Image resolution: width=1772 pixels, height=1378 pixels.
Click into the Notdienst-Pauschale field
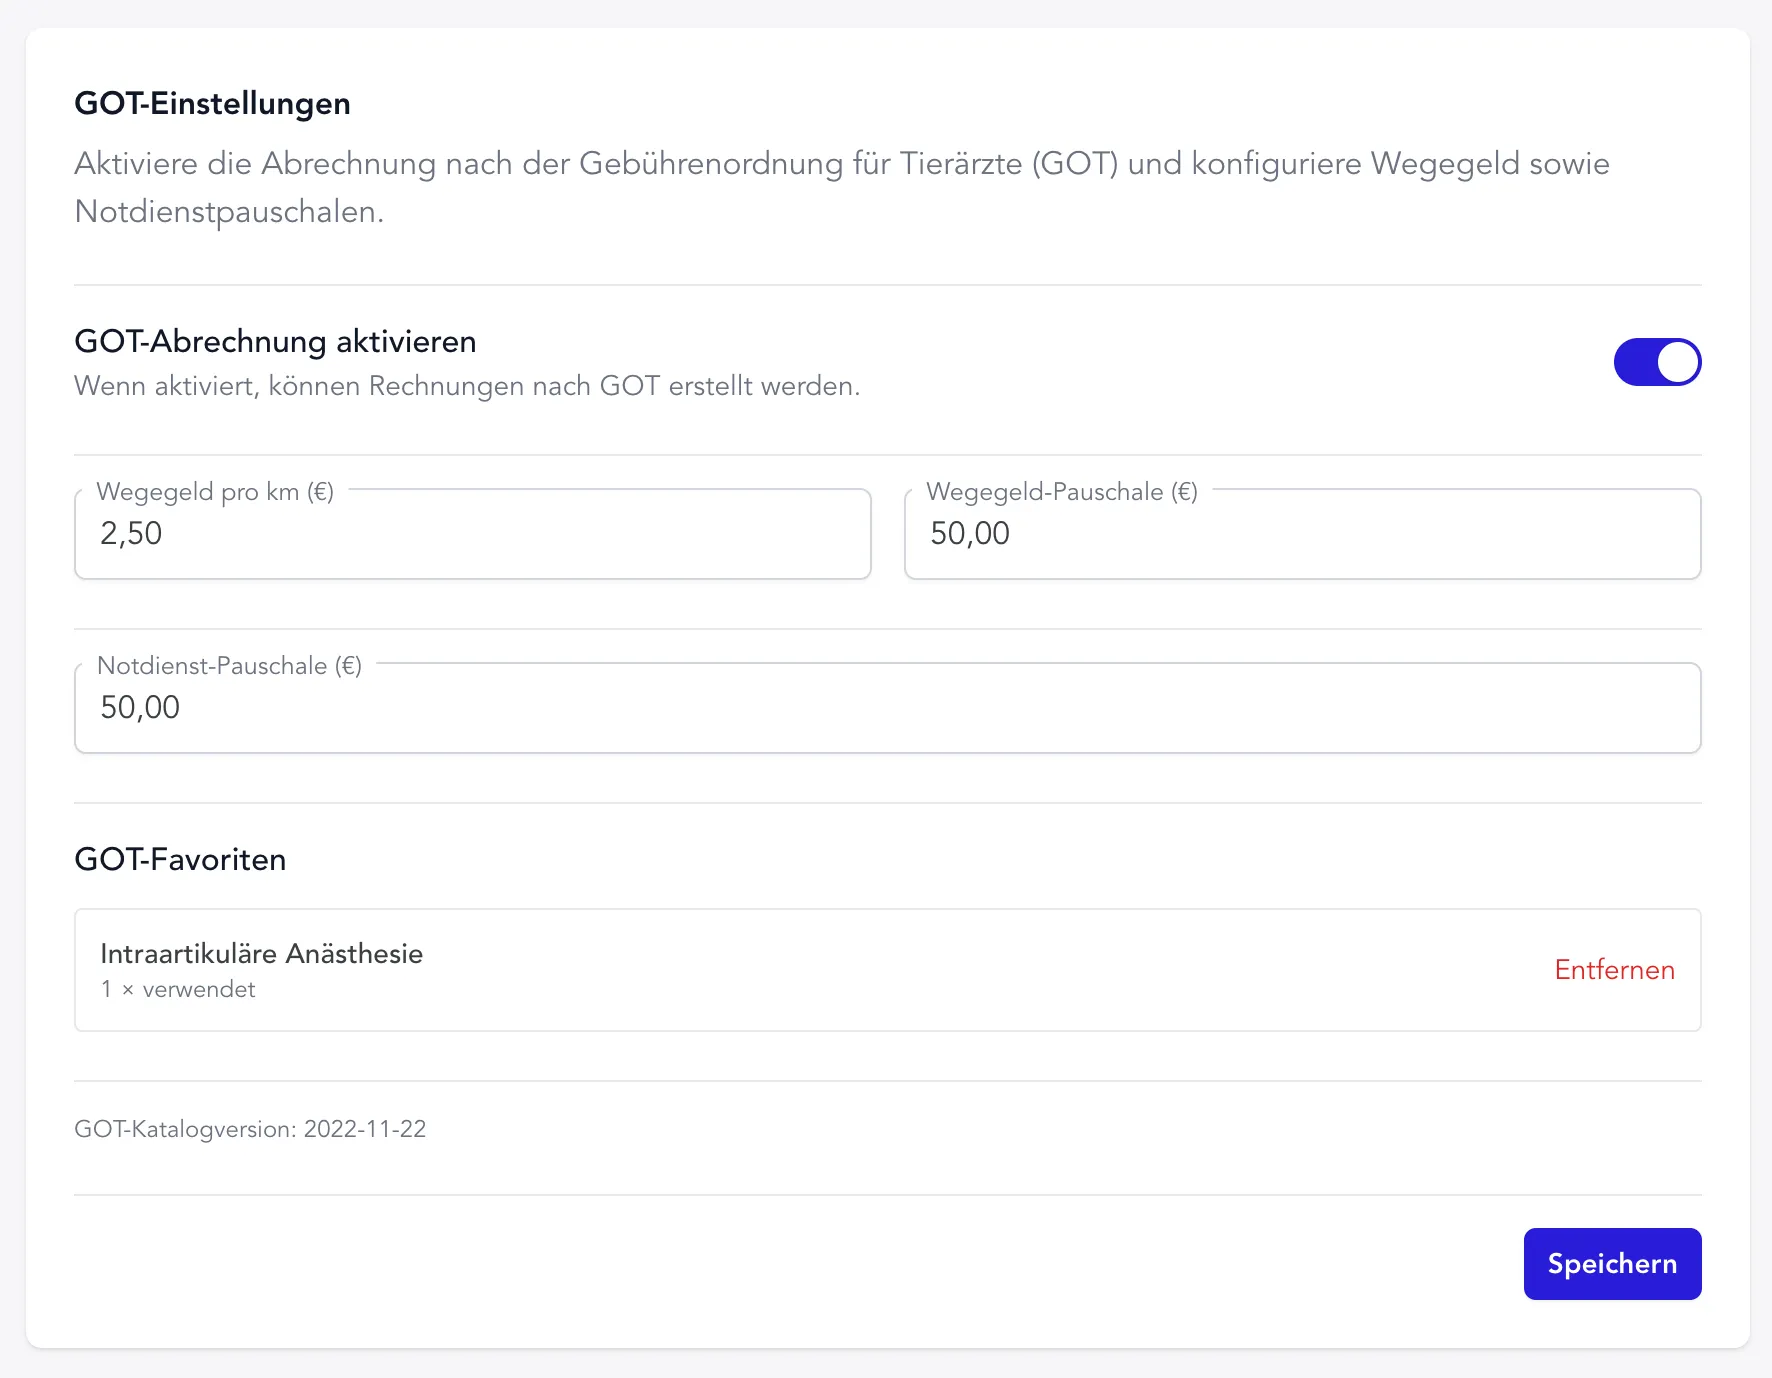coord(888,708)
